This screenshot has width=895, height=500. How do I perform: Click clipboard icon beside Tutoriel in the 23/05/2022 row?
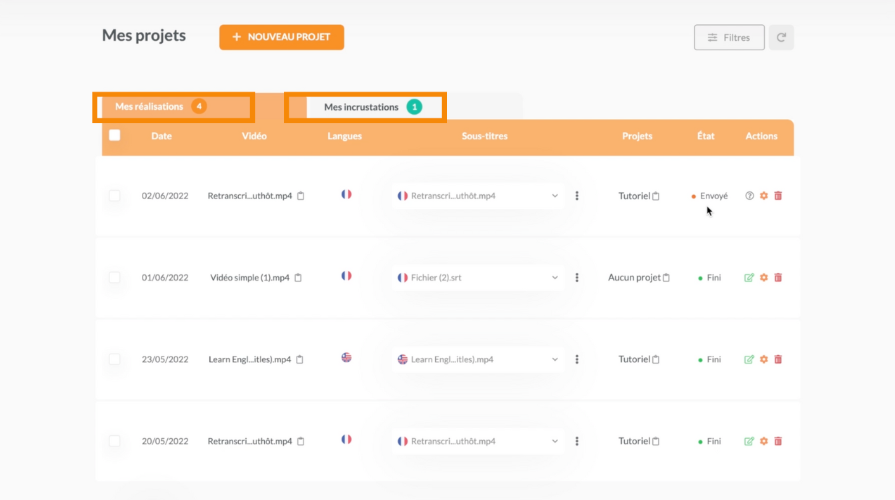656,359
